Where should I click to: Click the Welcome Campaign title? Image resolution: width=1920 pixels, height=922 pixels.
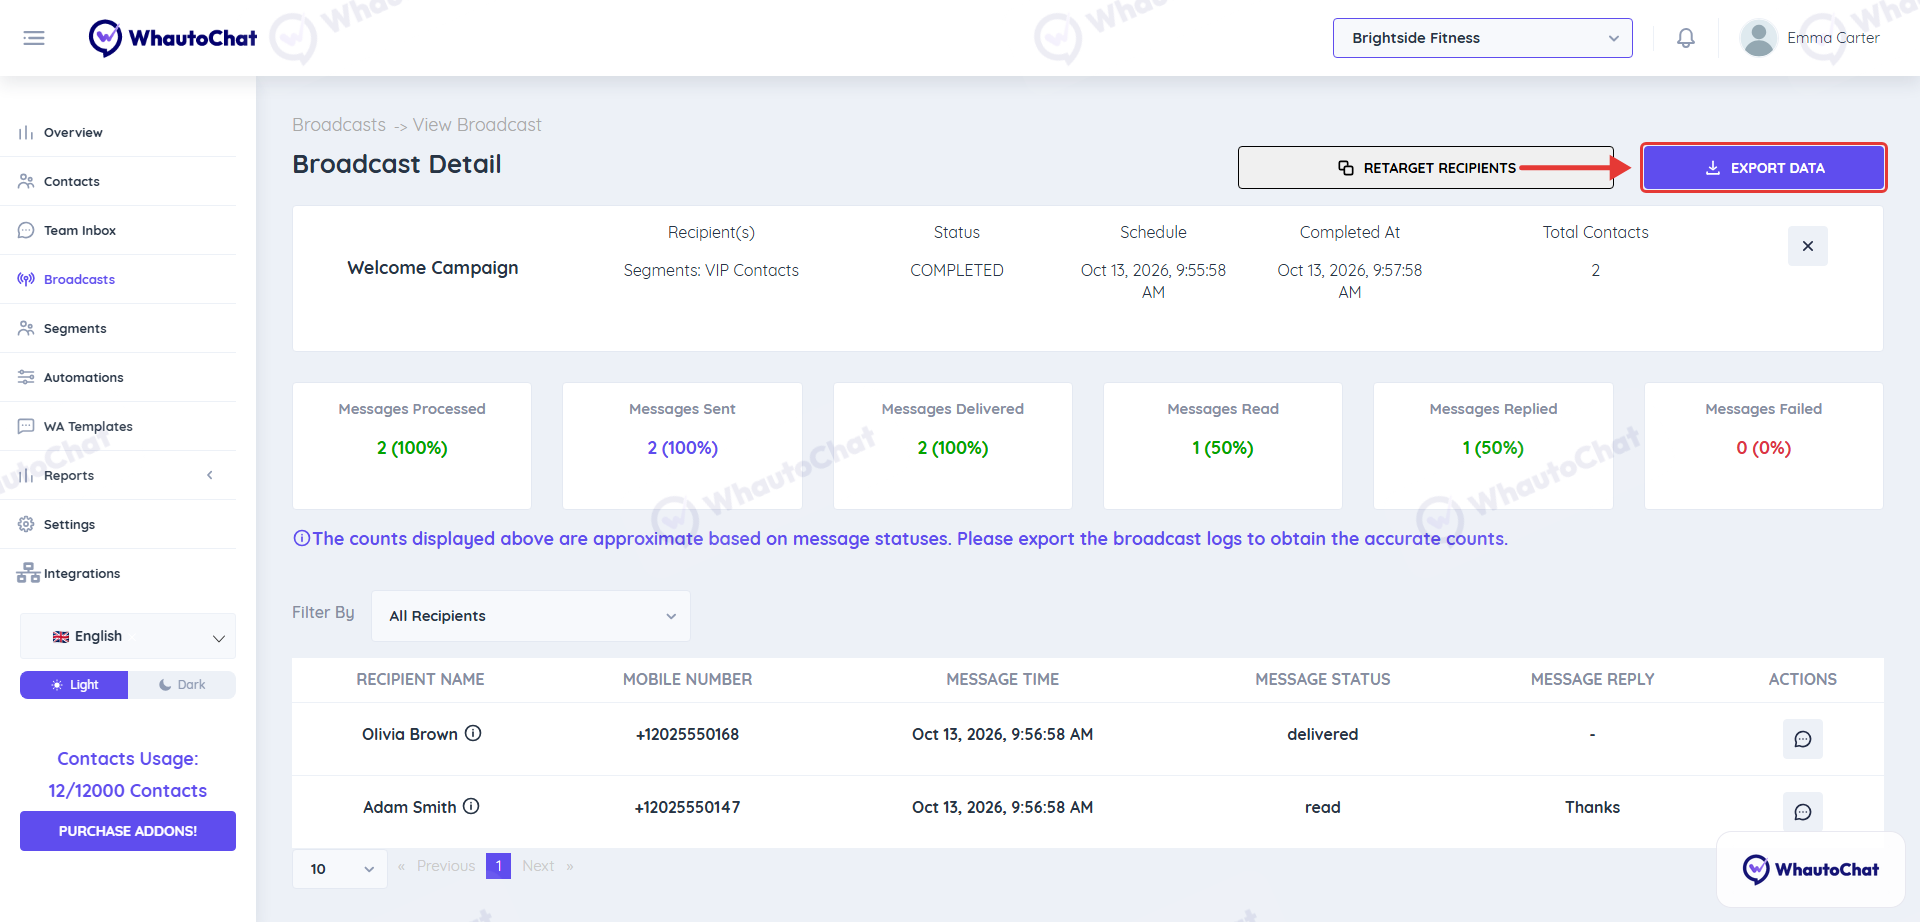(433, 268)
